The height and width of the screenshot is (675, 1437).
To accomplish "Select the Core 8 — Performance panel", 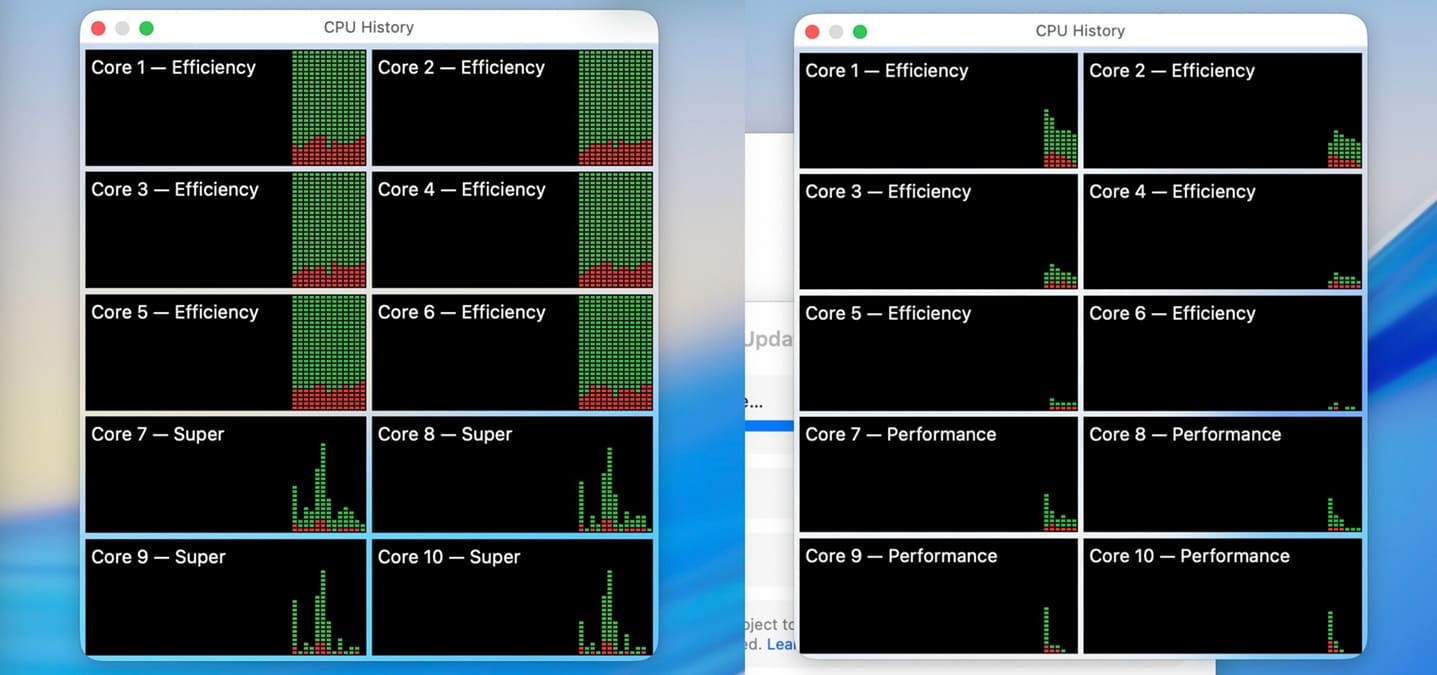I will click(x=1222, y=475).
